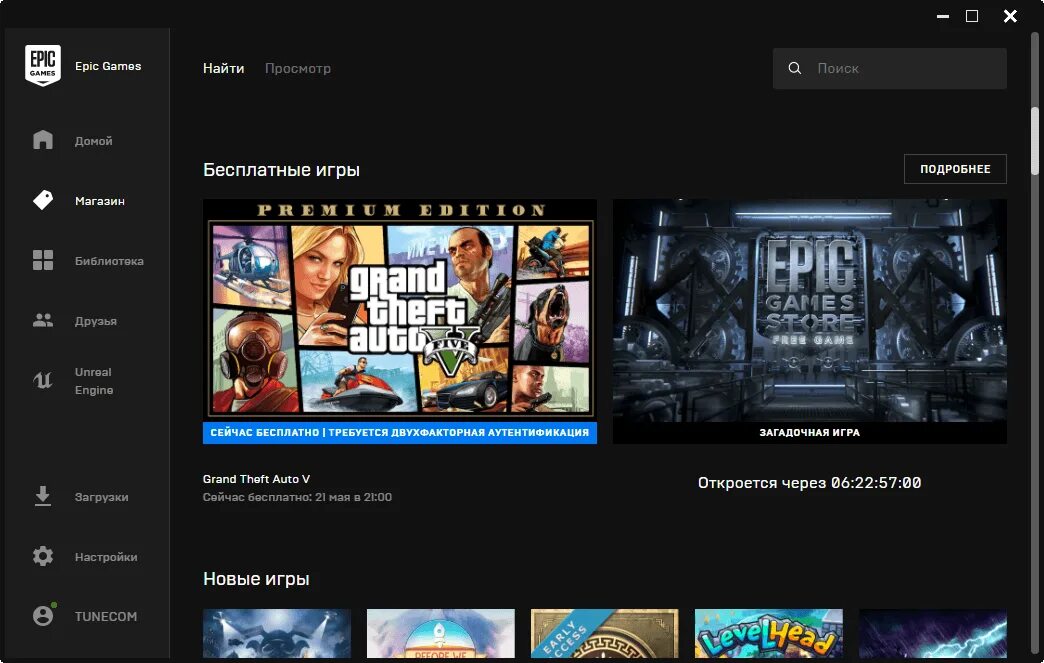Open the Домой house icon
Viewport: 1044px width, 663px height.
click(x=43, y=140)
